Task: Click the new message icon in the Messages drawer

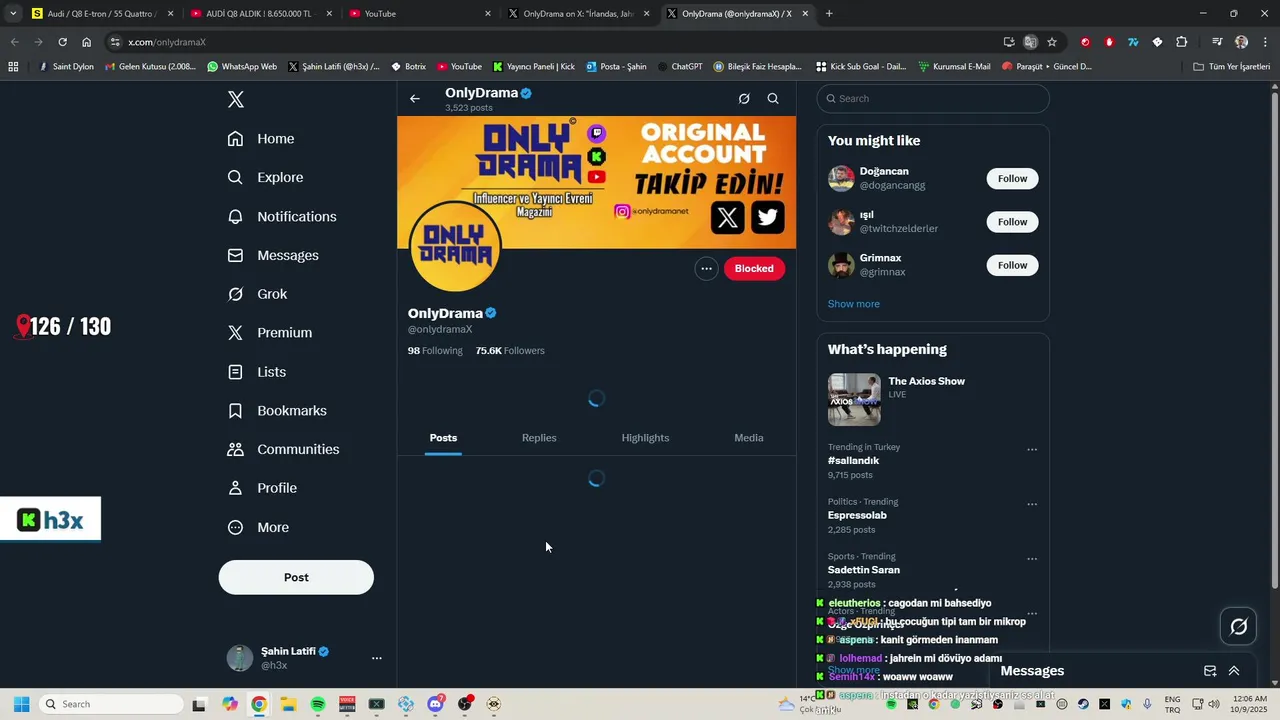Action: pos(1210,671)
